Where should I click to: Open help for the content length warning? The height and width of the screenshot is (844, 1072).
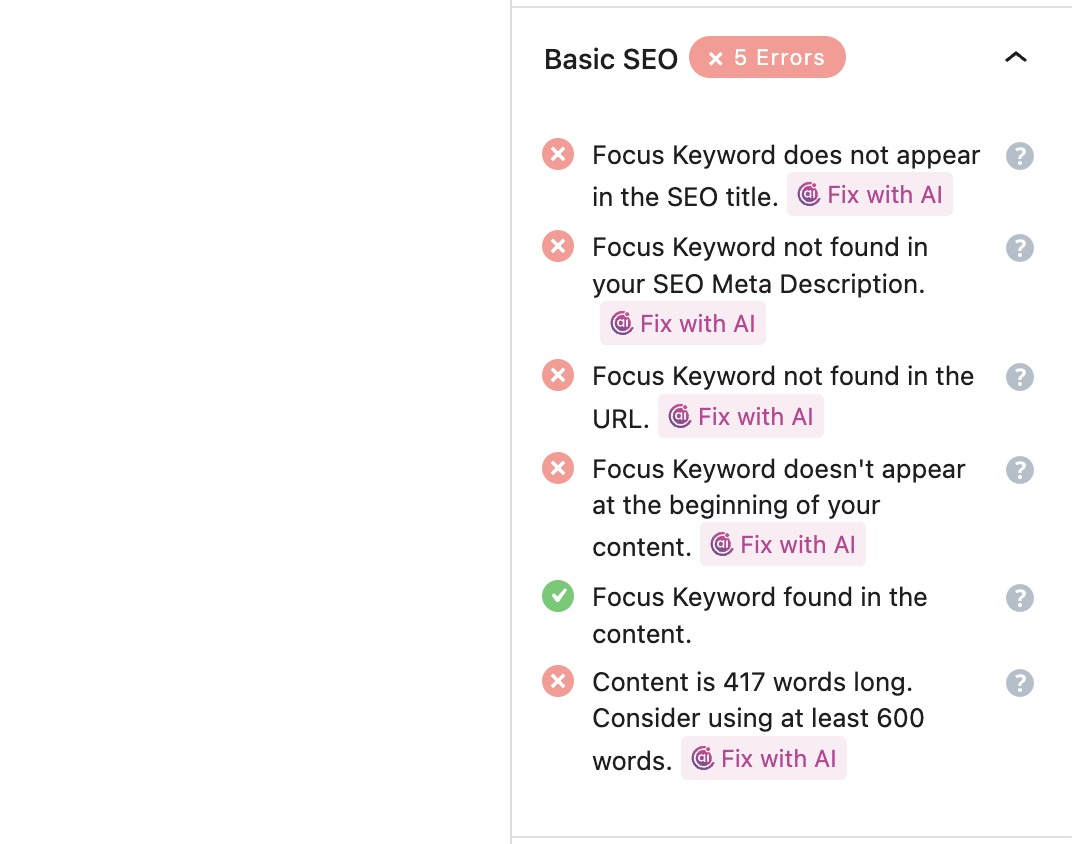[x=1019, y=683]
